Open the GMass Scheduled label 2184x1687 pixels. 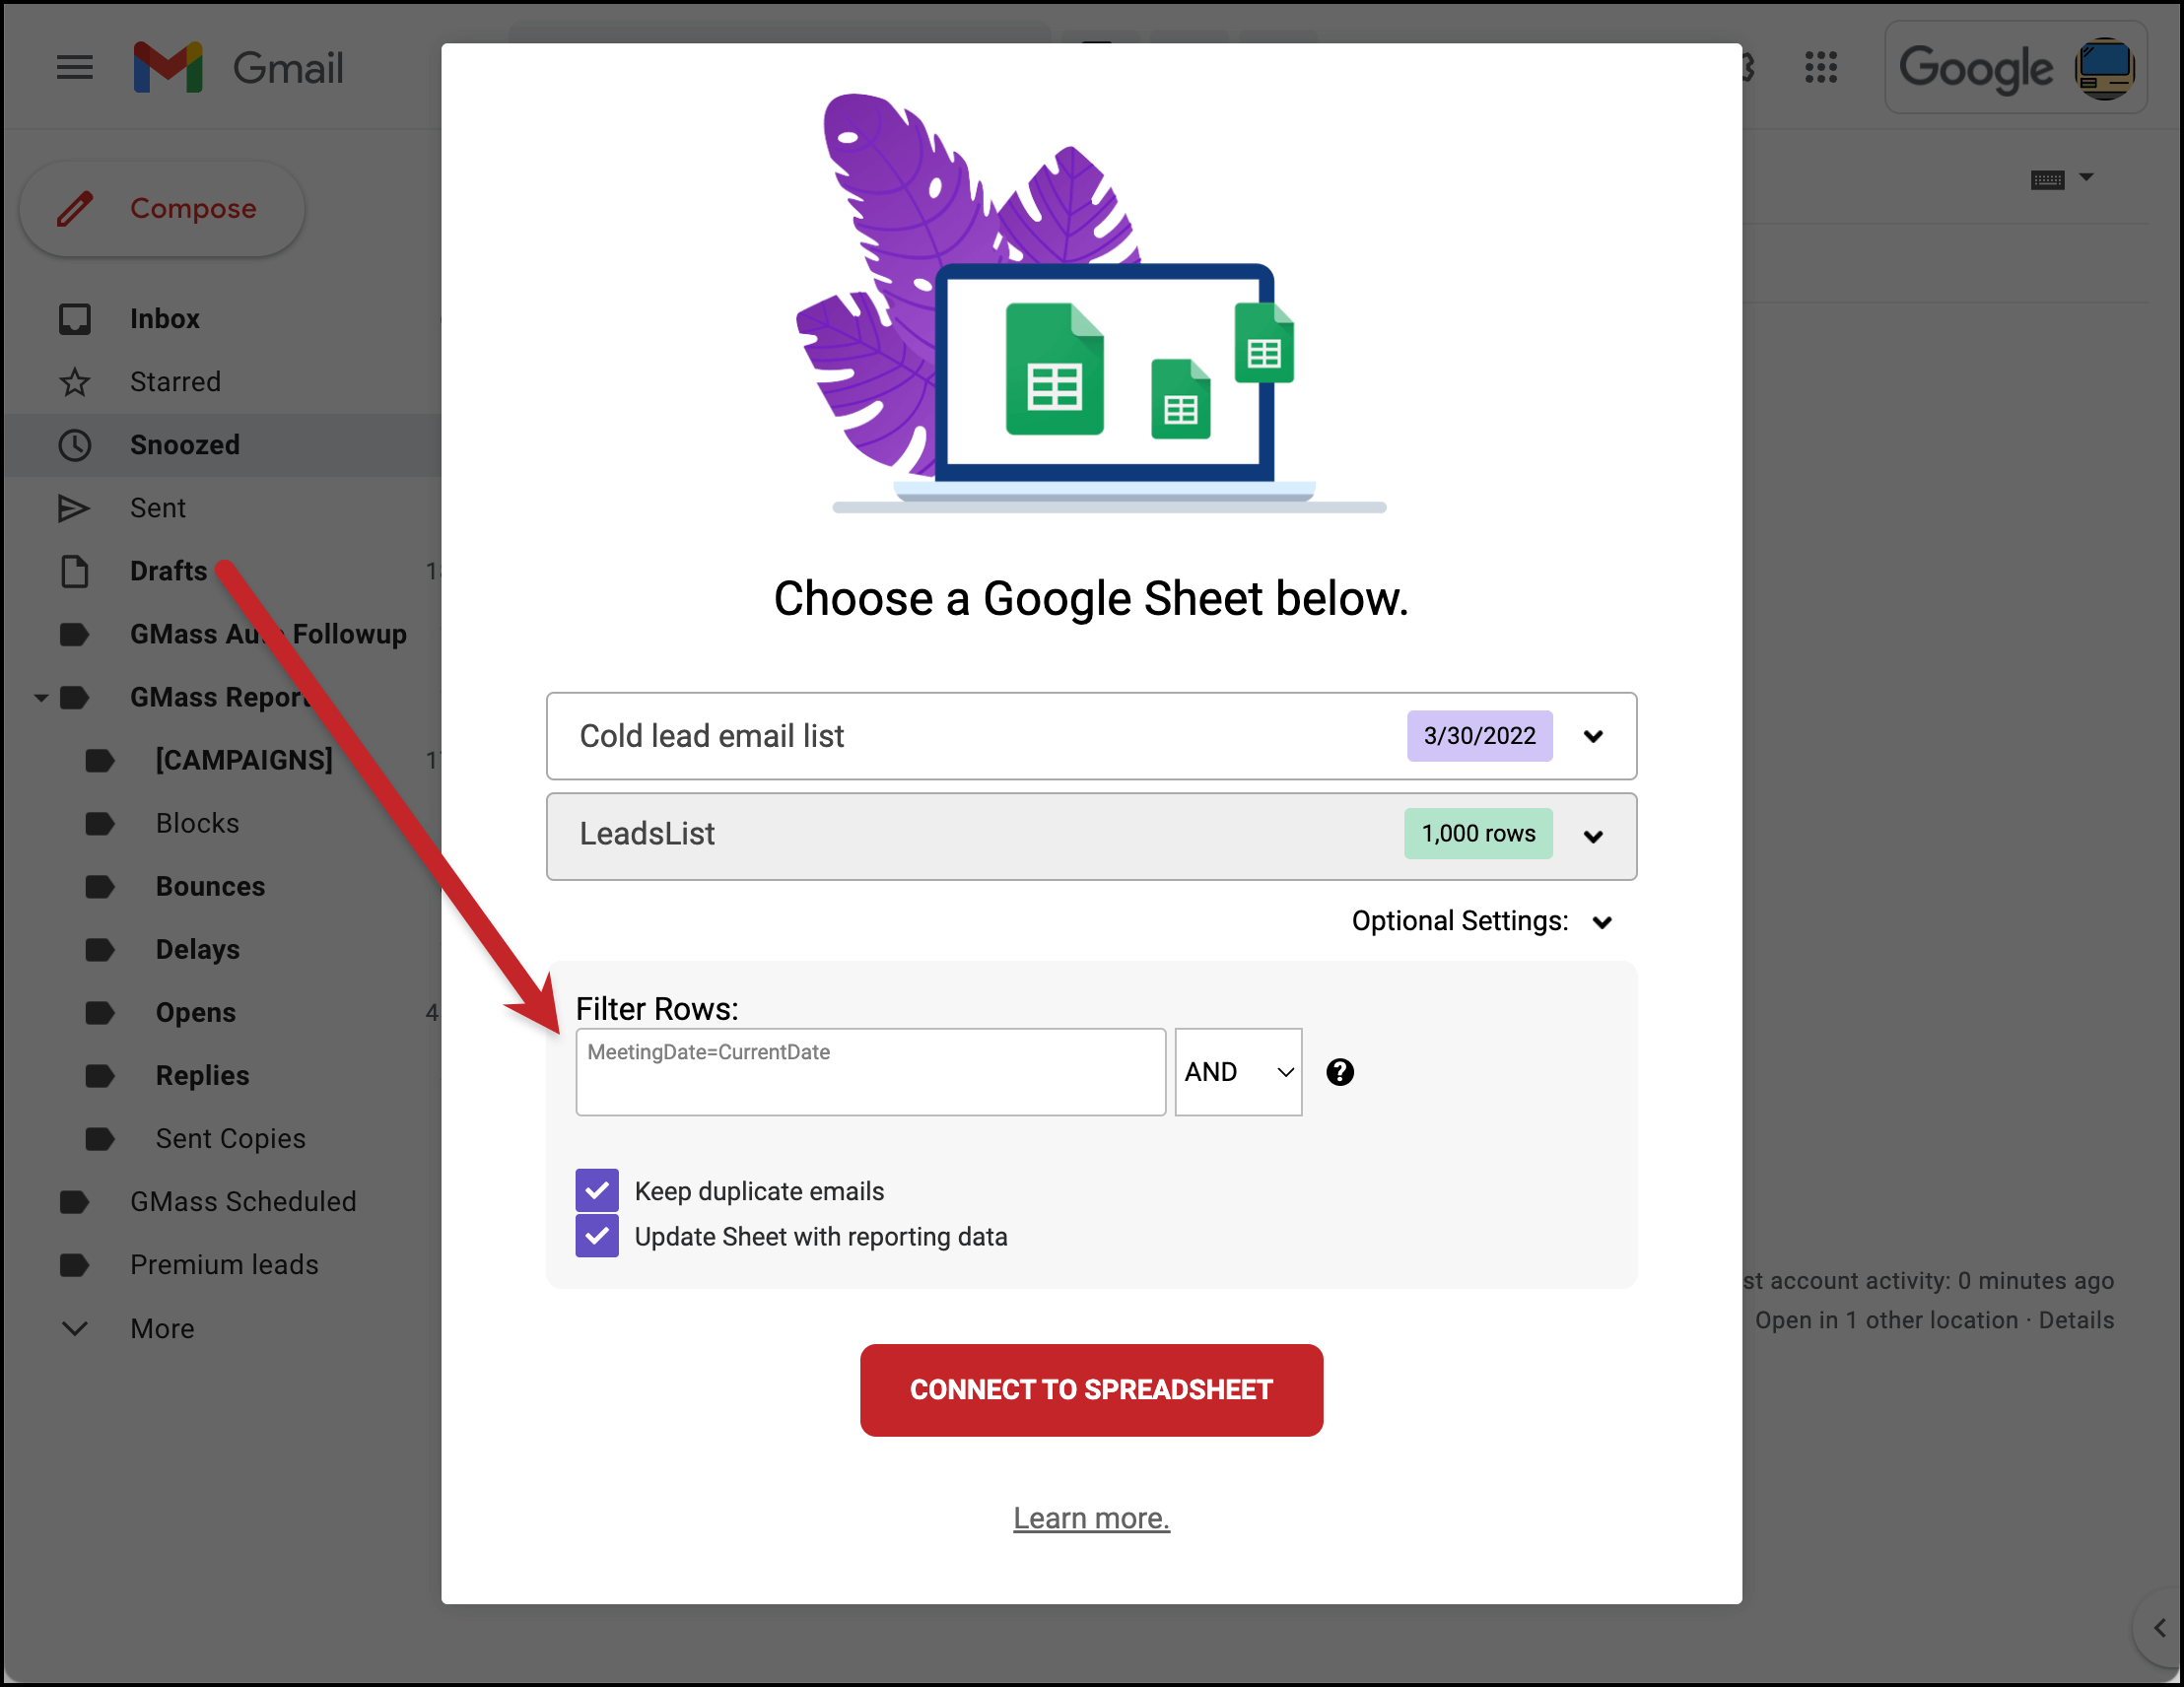tap(243, 1201)
